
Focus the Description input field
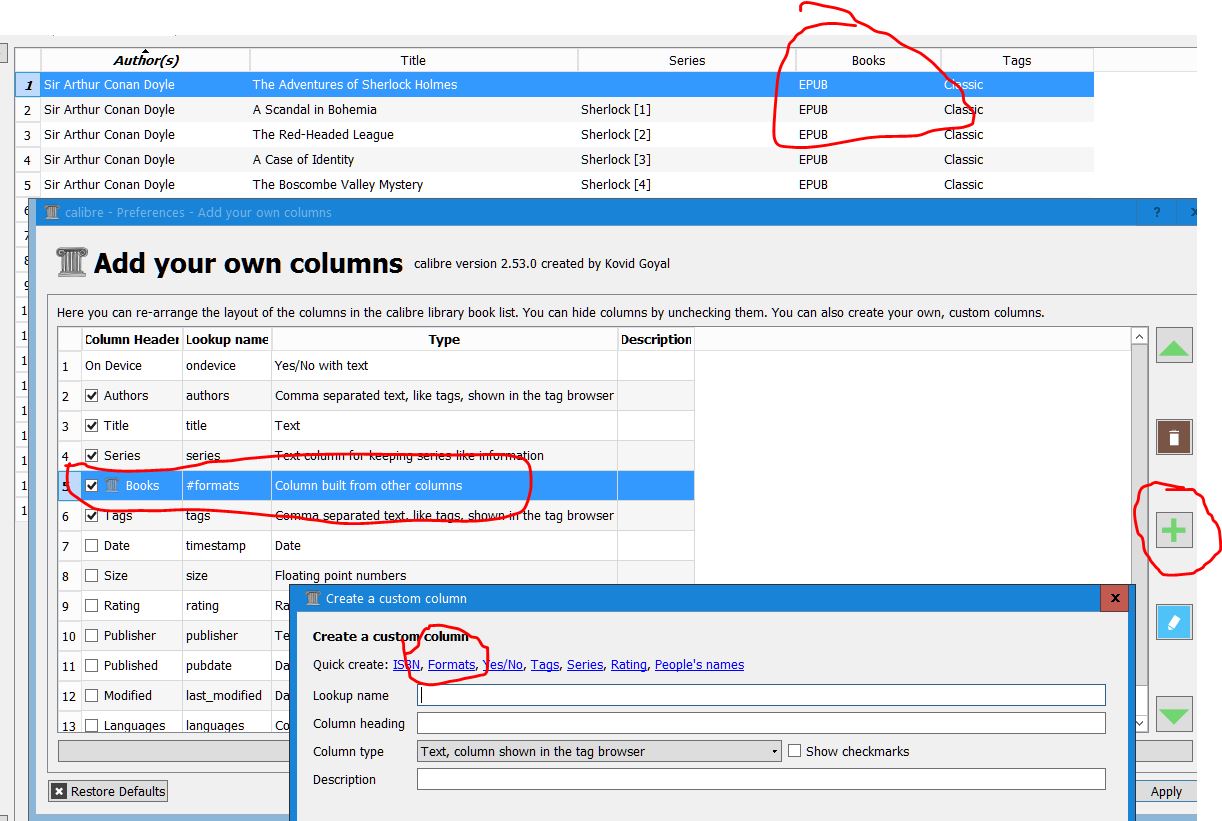(x=761, y=779)
